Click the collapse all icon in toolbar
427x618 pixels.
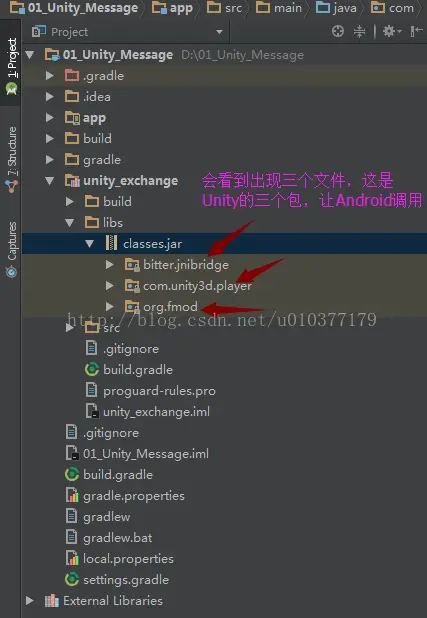click(359, 31)
